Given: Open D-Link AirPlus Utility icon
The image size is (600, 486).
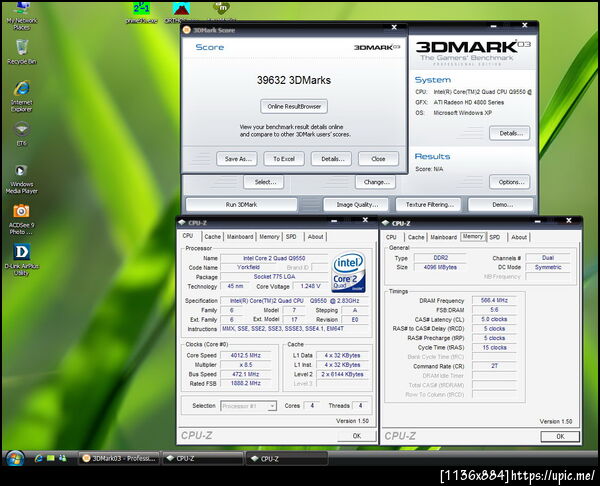Looking at the screenshot, I should [x=22, y=260].
